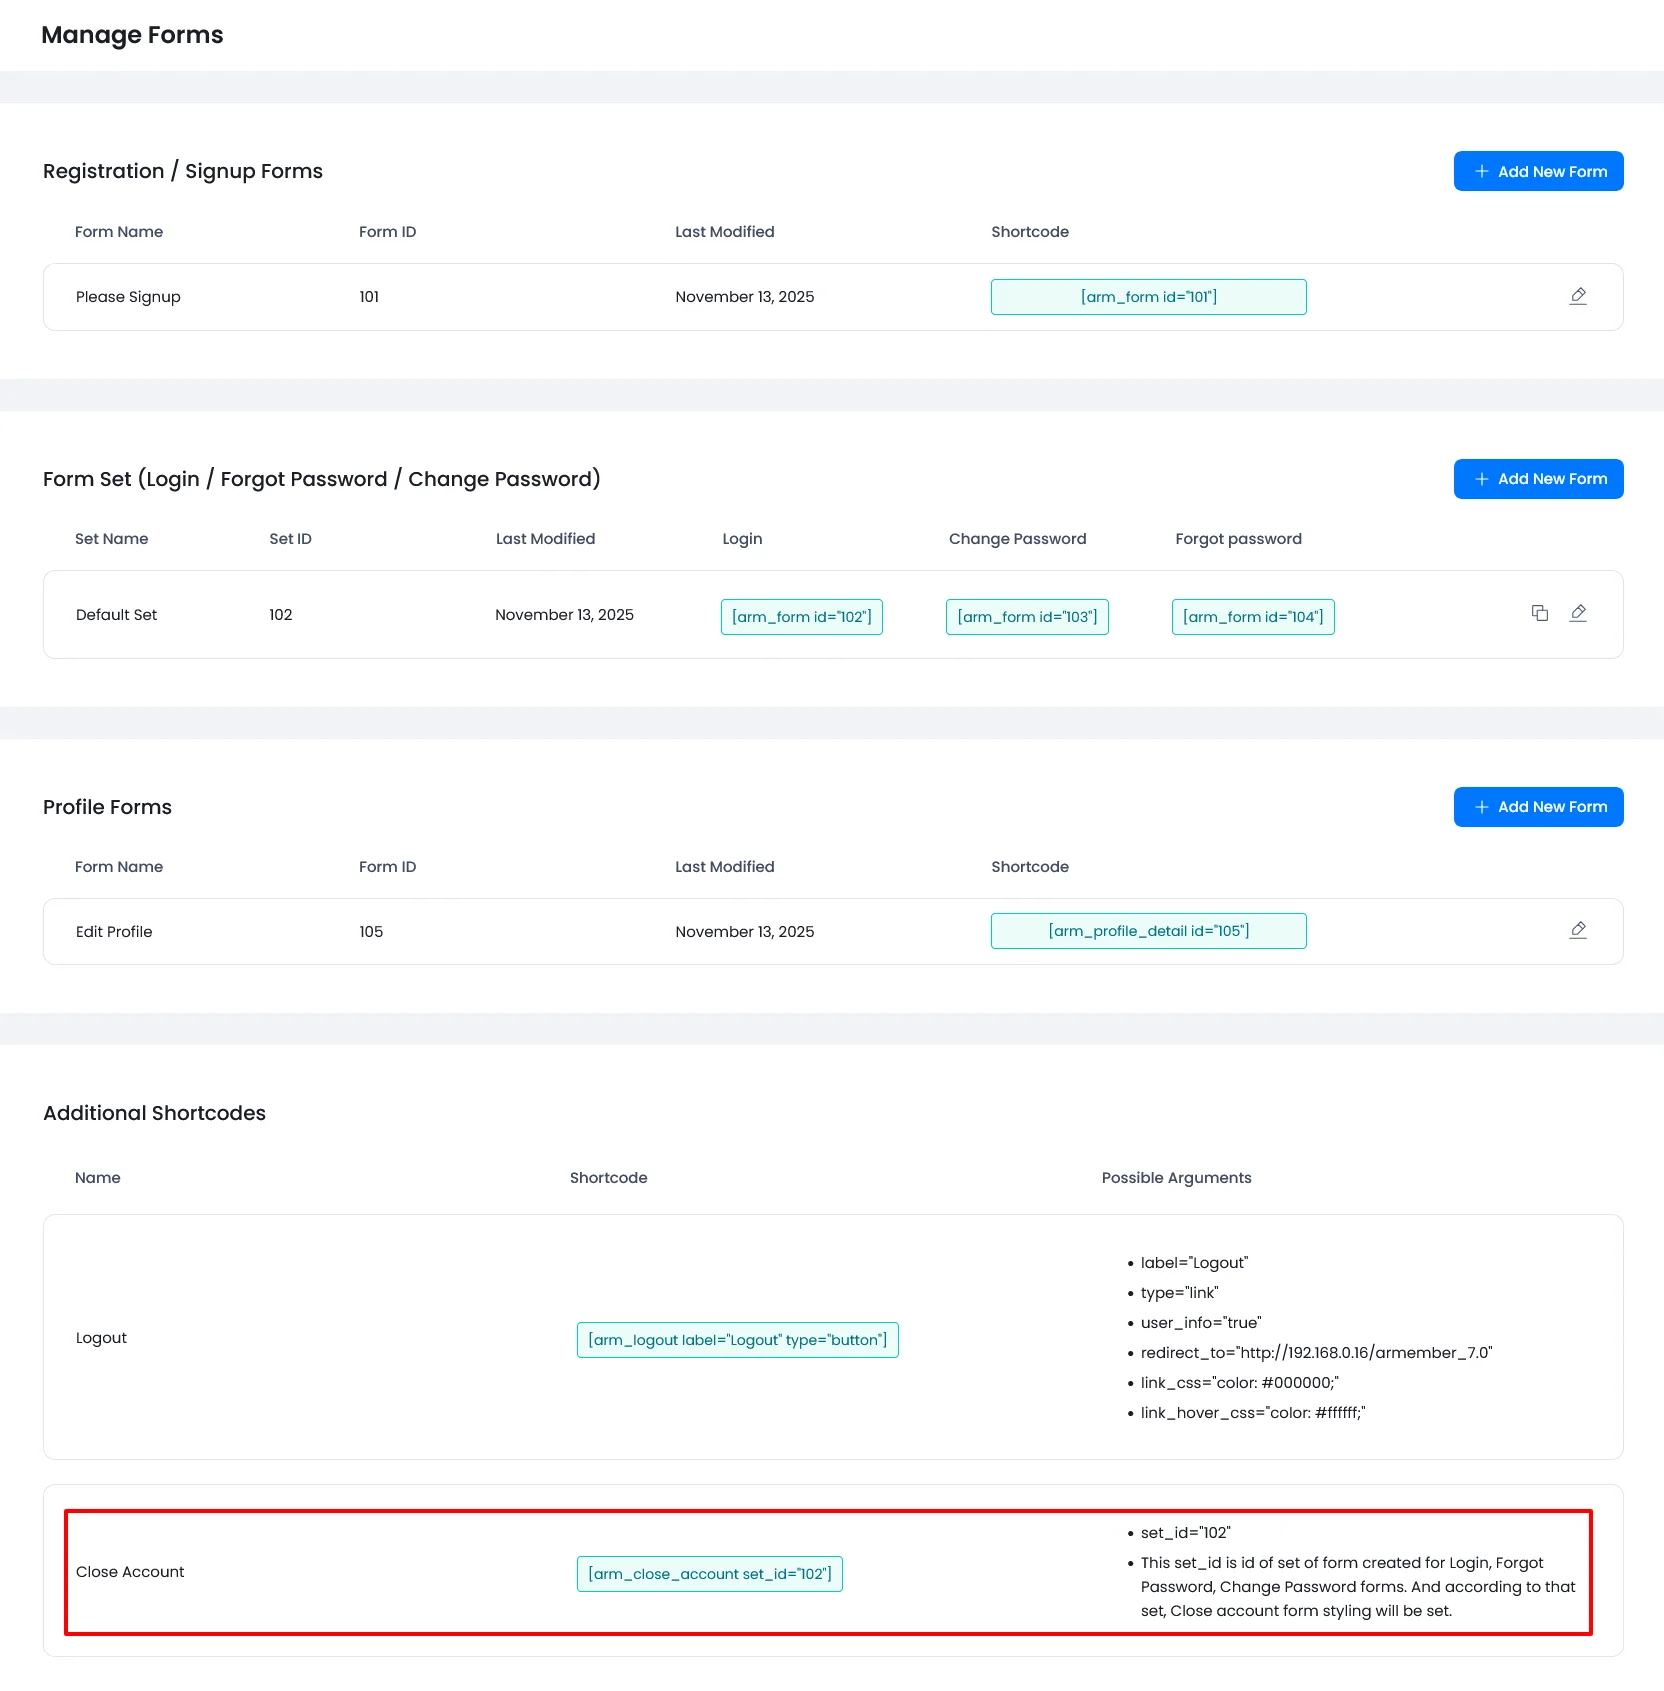Duplicate the Default Set using copy icon
The width and height of the screenshot is (1664, 1691).
click(x=1540, y=613)
